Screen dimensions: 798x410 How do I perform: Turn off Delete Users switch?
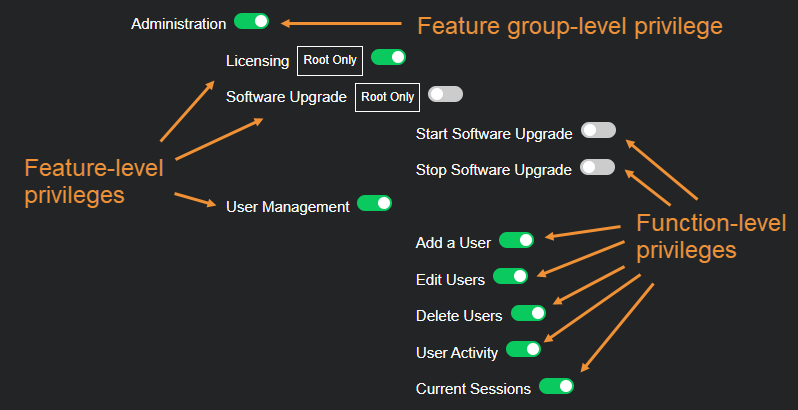(x=528, y=313)
